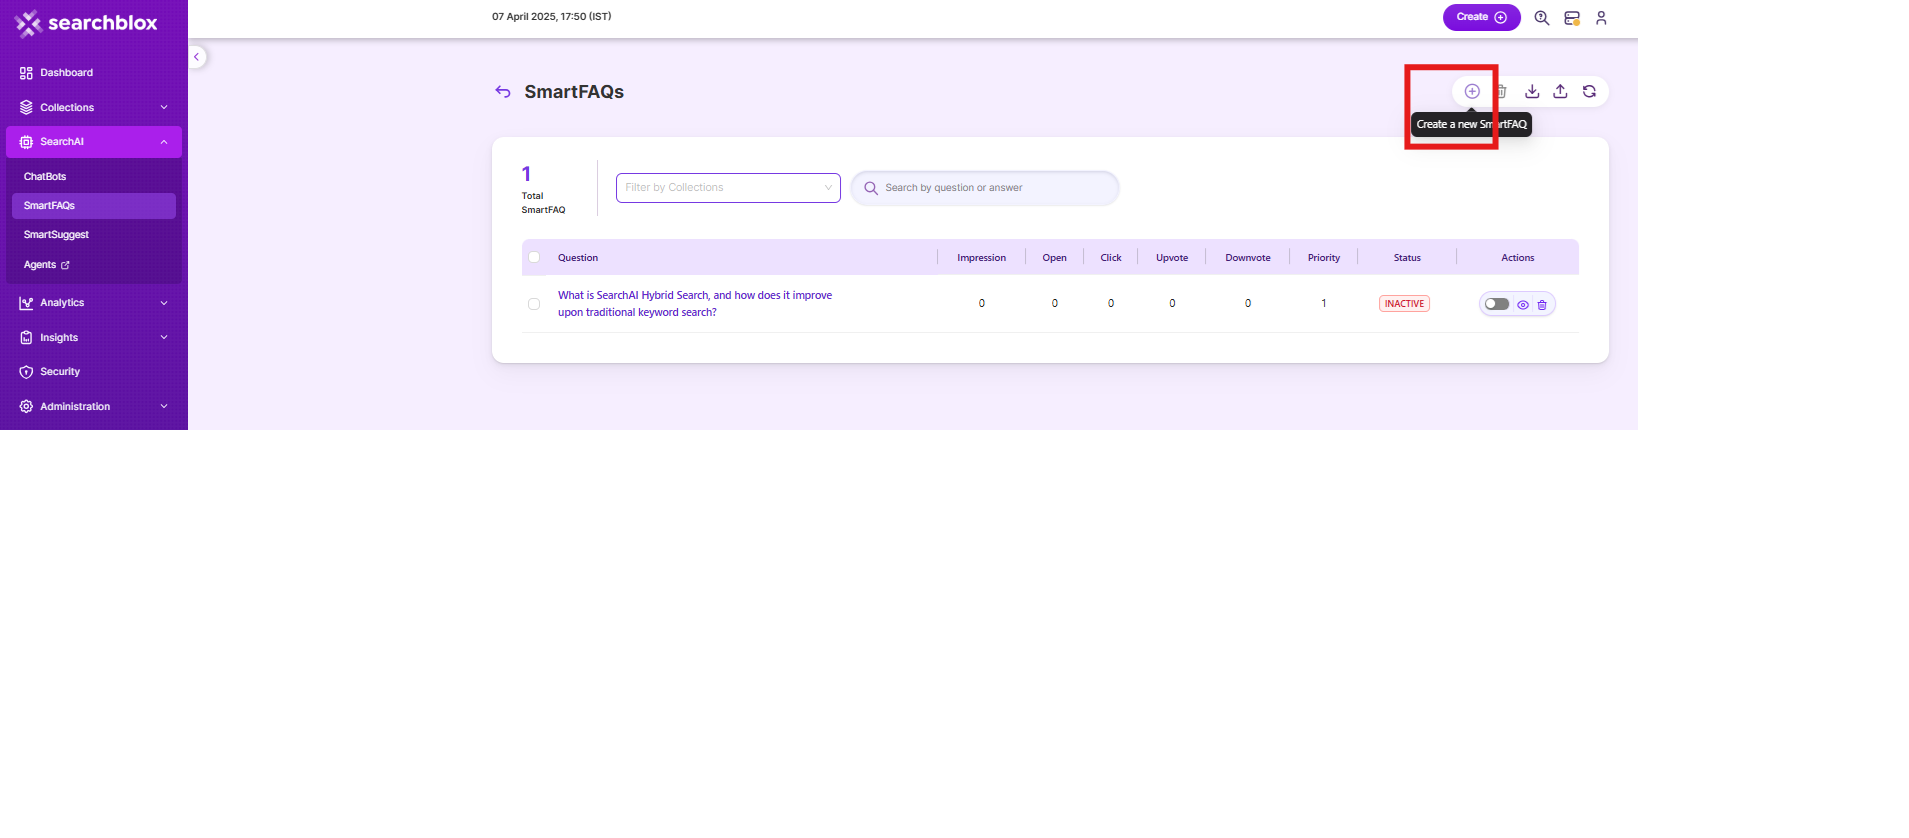Expand the Insights menu chevron
This screenshot has width=1909, height=838.
(164, 337)
